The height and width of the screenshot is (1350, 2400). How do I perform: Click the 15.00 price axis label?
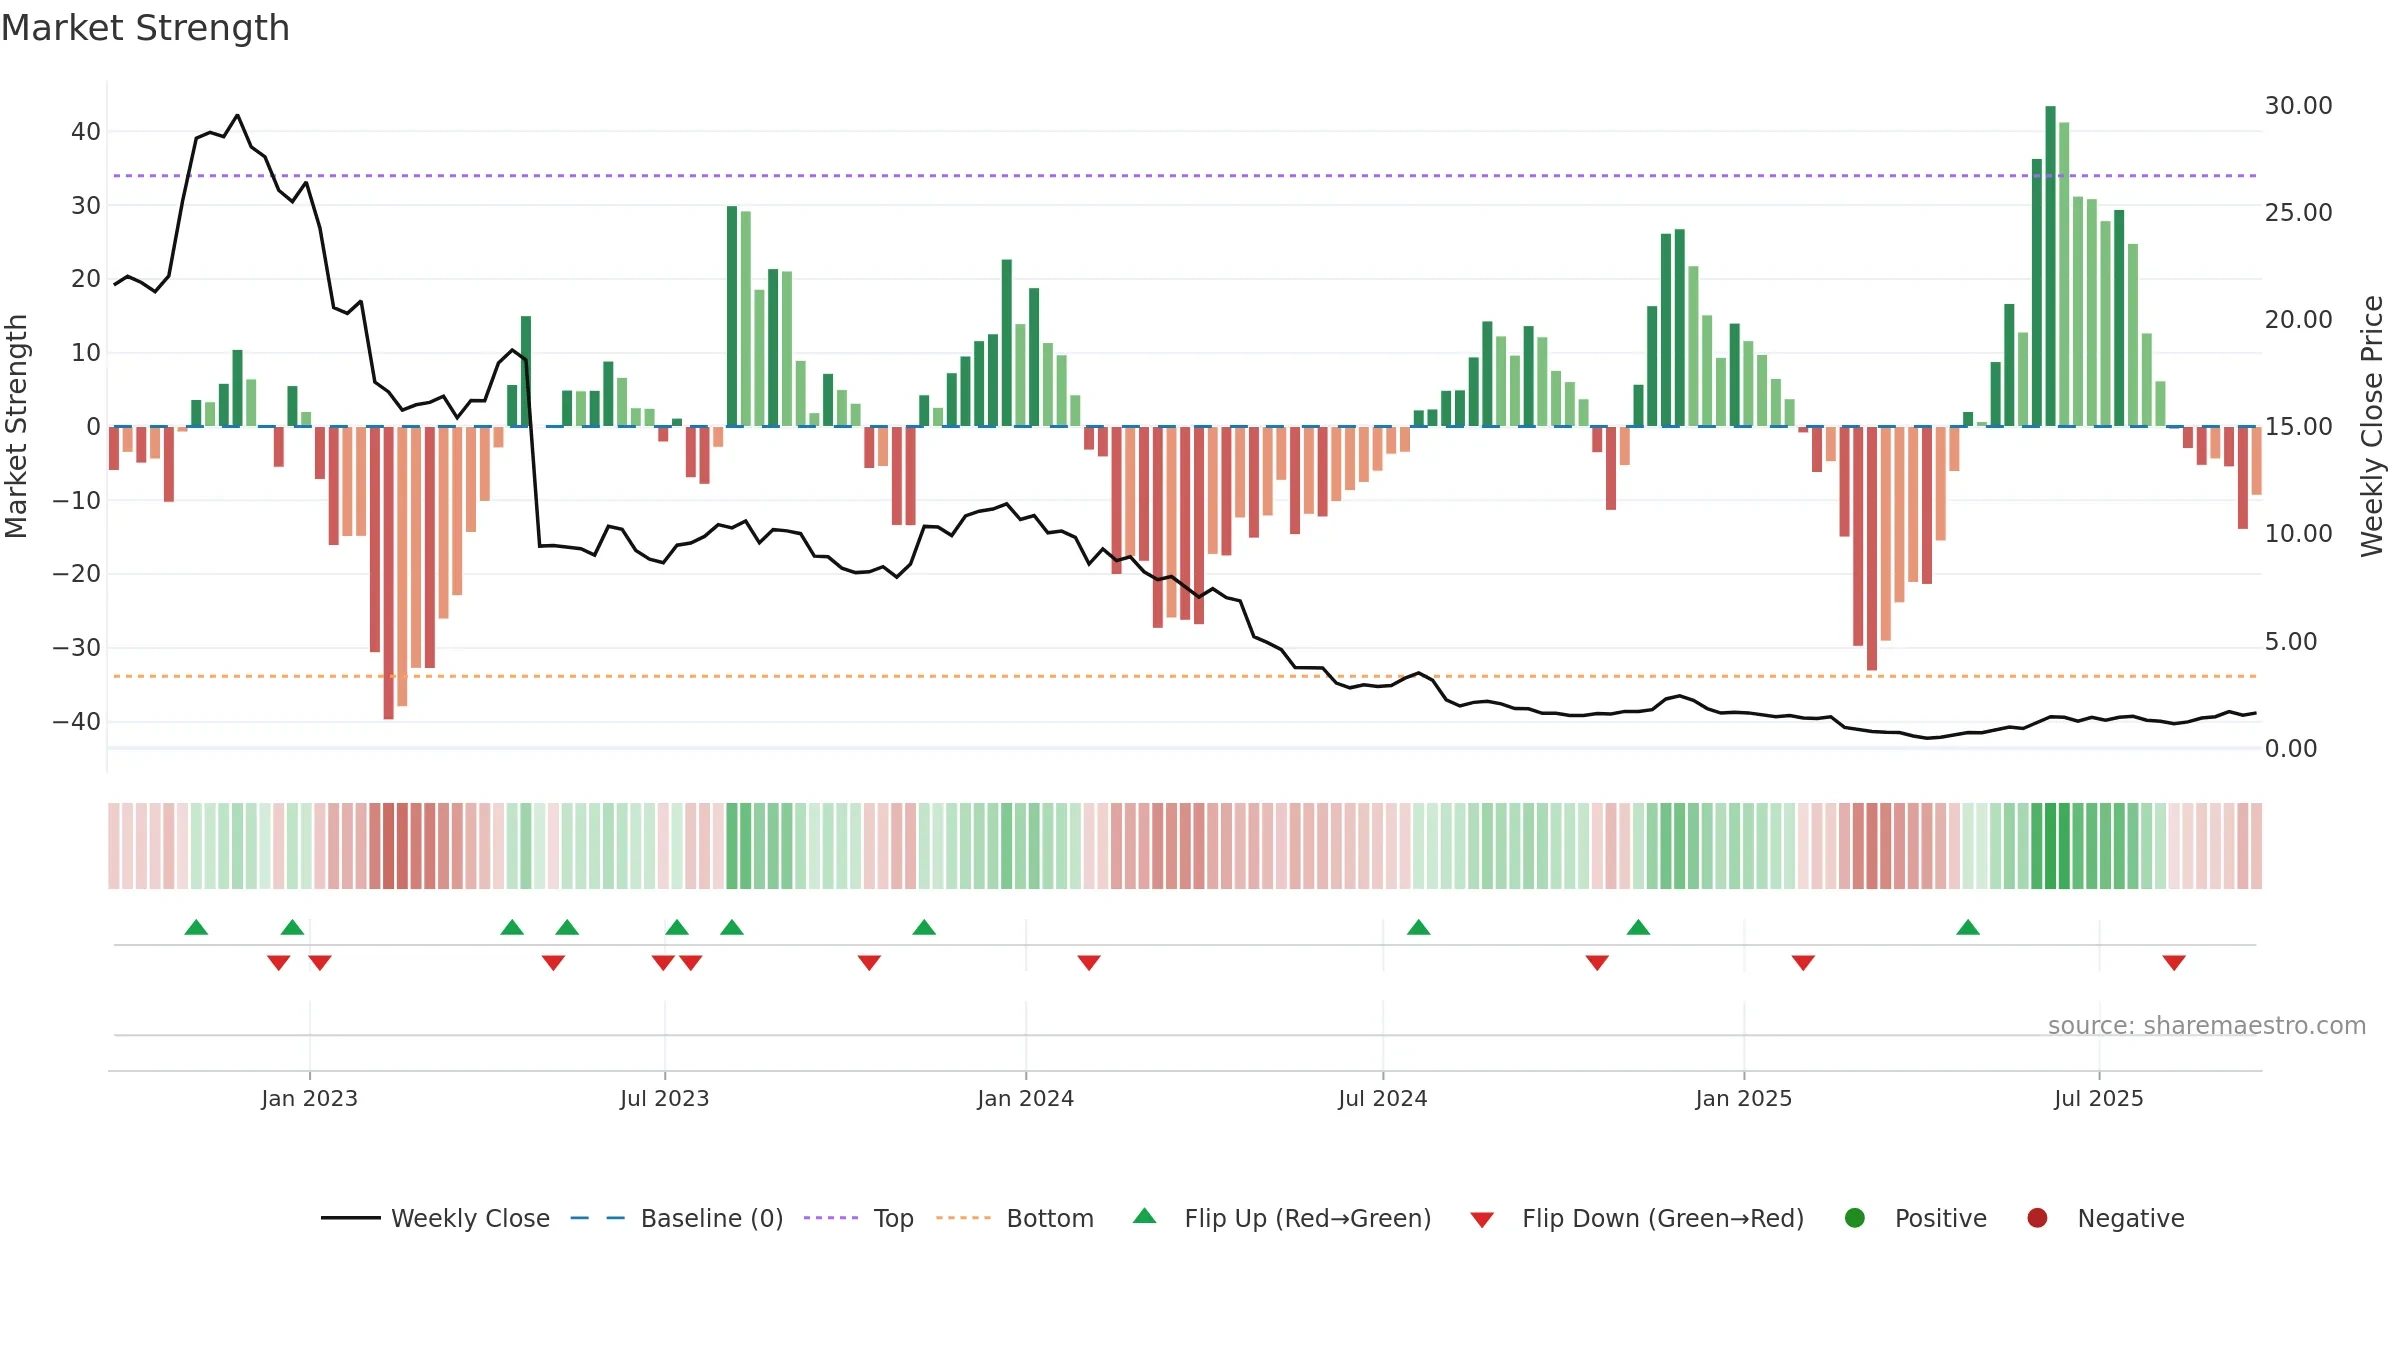click(2298, 427)
